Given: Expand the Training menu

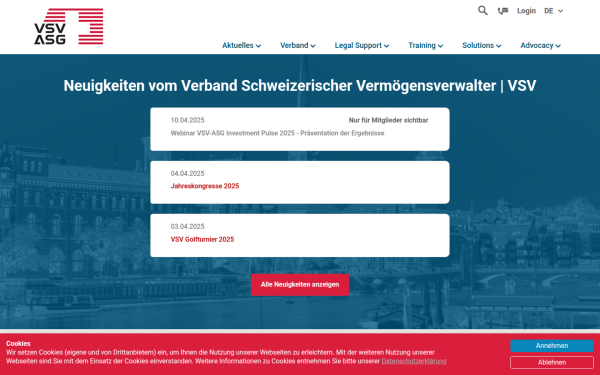Looking at the screenshot, I should pos(426,45).
